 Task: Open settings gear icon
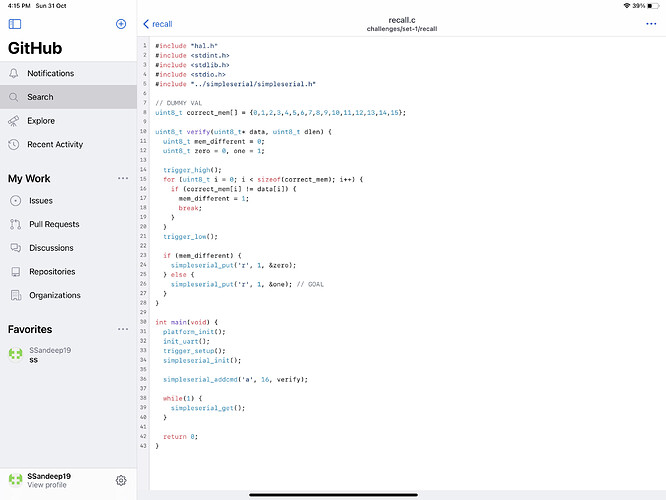point(121,480)
